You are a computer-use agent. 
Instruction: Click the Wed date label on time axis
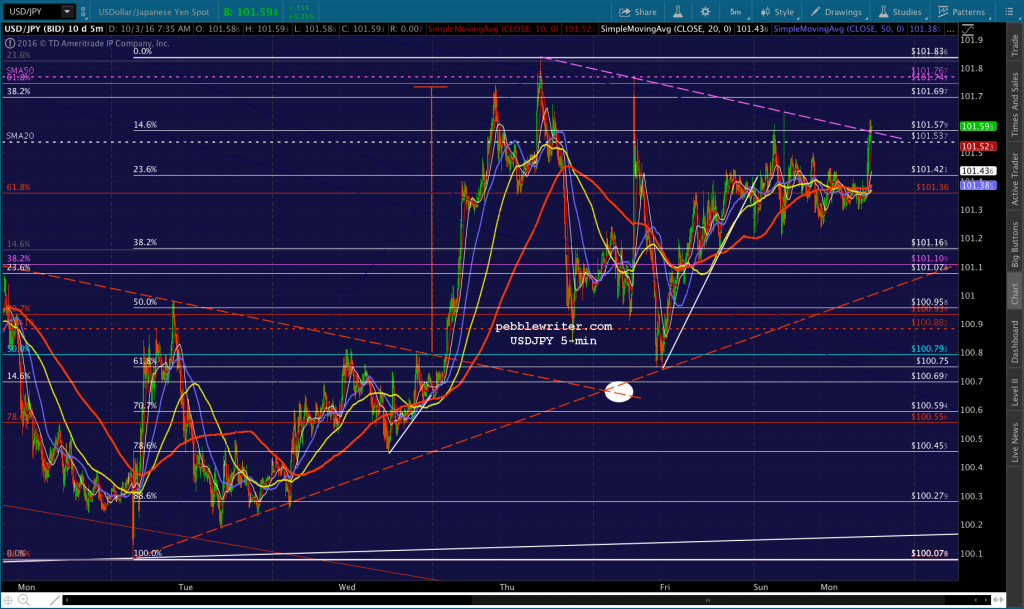point(347,587)
